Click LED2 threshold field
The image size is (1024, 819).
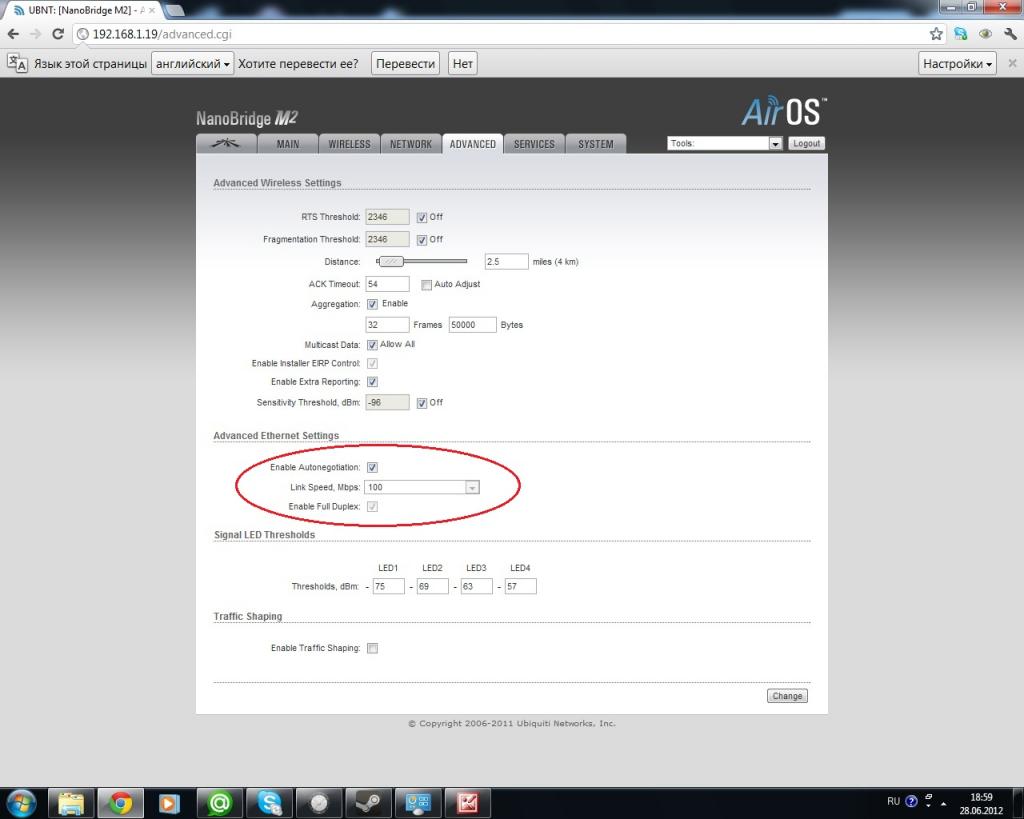[432, 586]
